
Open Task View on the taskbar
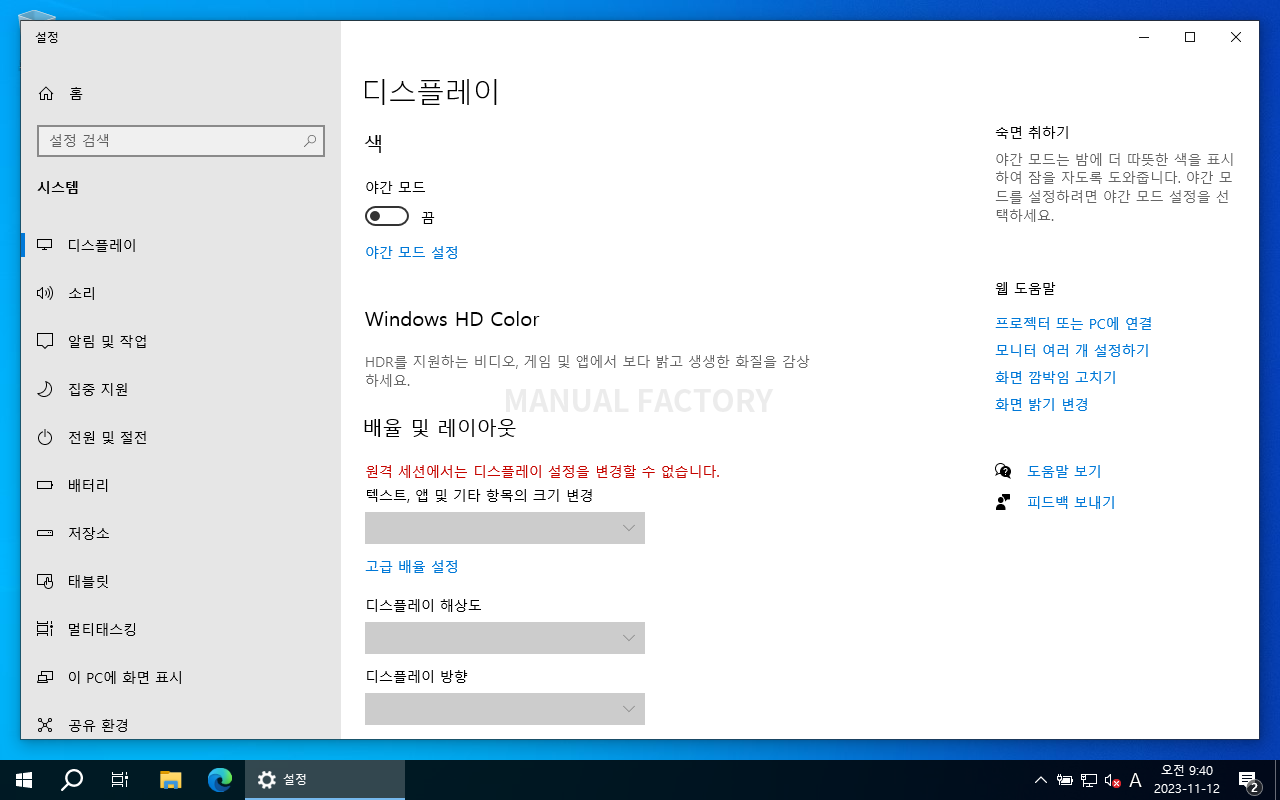click(120, 780)
